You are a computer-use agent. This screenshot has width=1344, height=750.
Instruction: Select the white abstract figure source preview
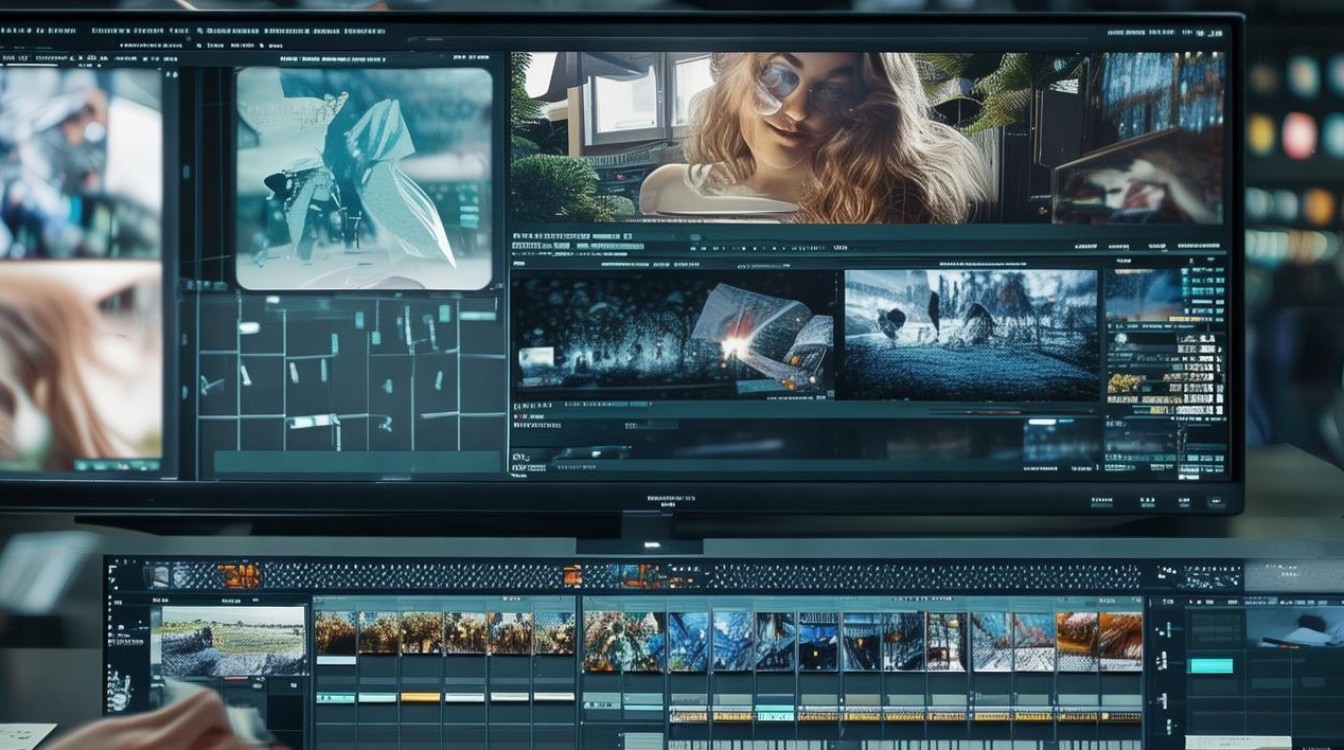point(364,178)
